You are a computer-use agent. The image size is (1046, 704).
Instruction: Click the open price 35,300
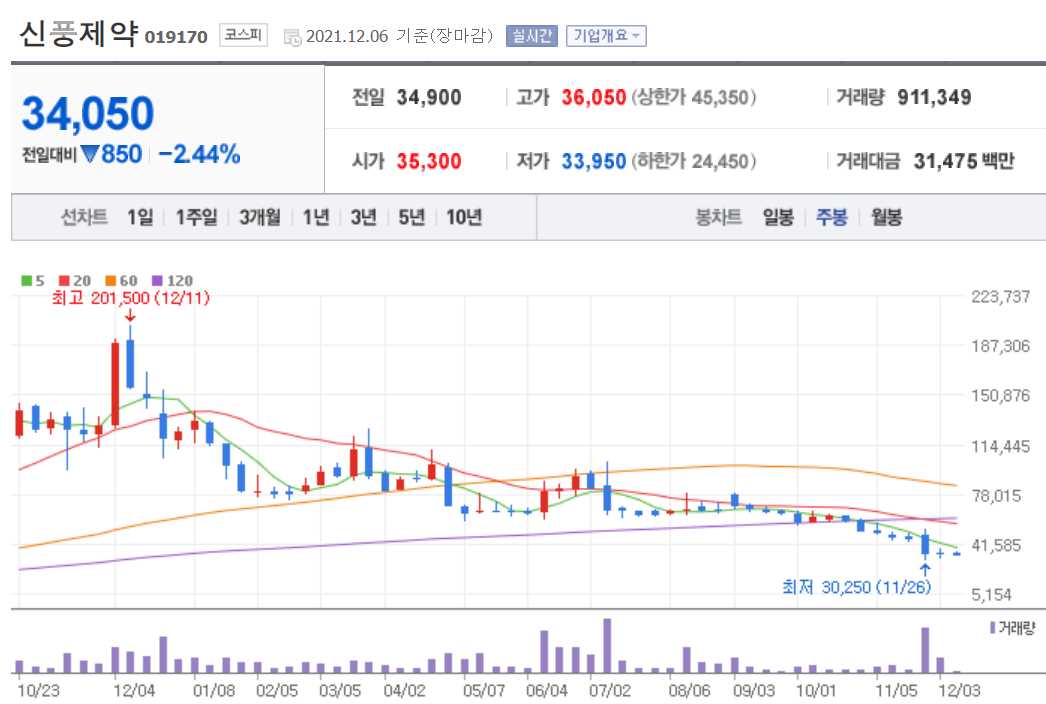tap(429, 161)
